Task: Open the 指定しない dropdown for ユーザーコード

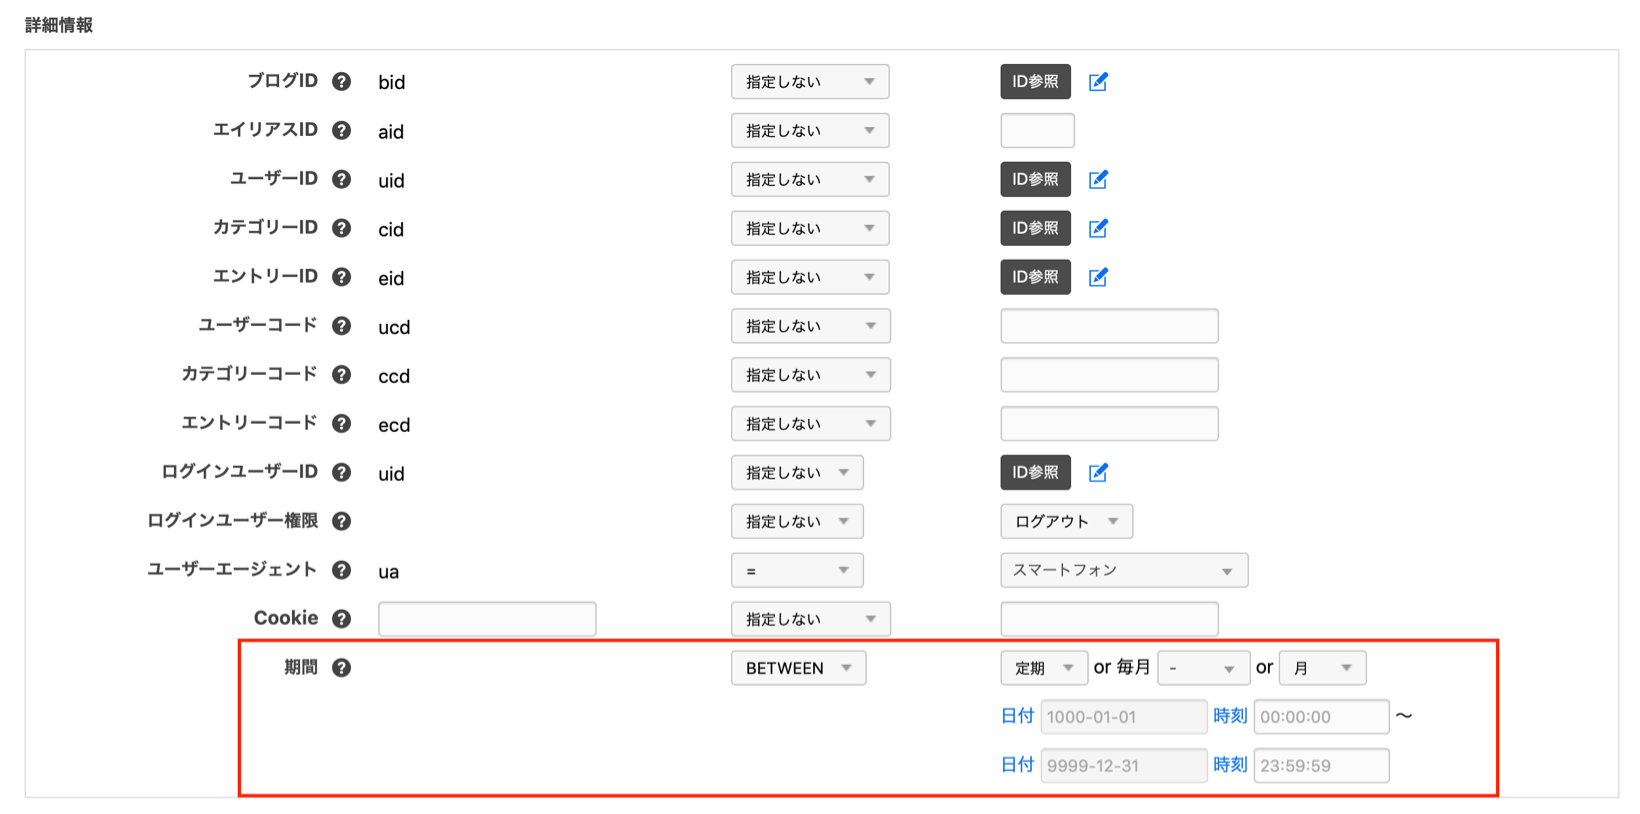Action: click(810, 326)
